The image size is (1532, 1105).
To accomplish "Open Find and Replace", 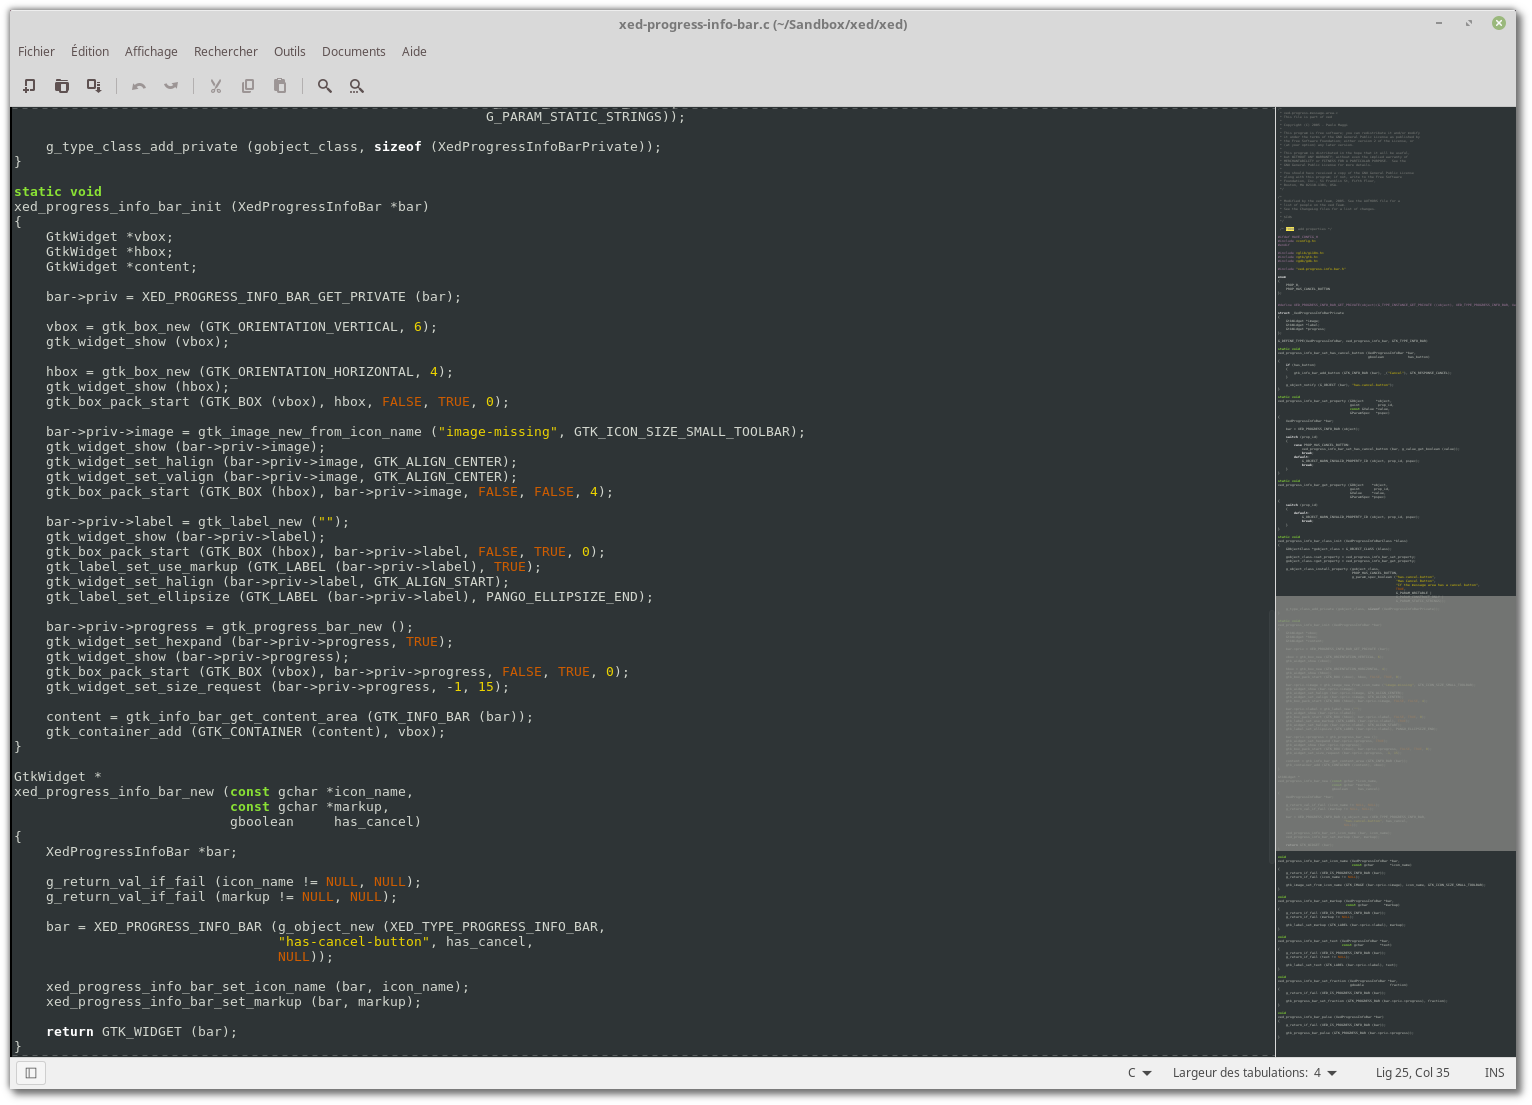I will click(356, 85).
